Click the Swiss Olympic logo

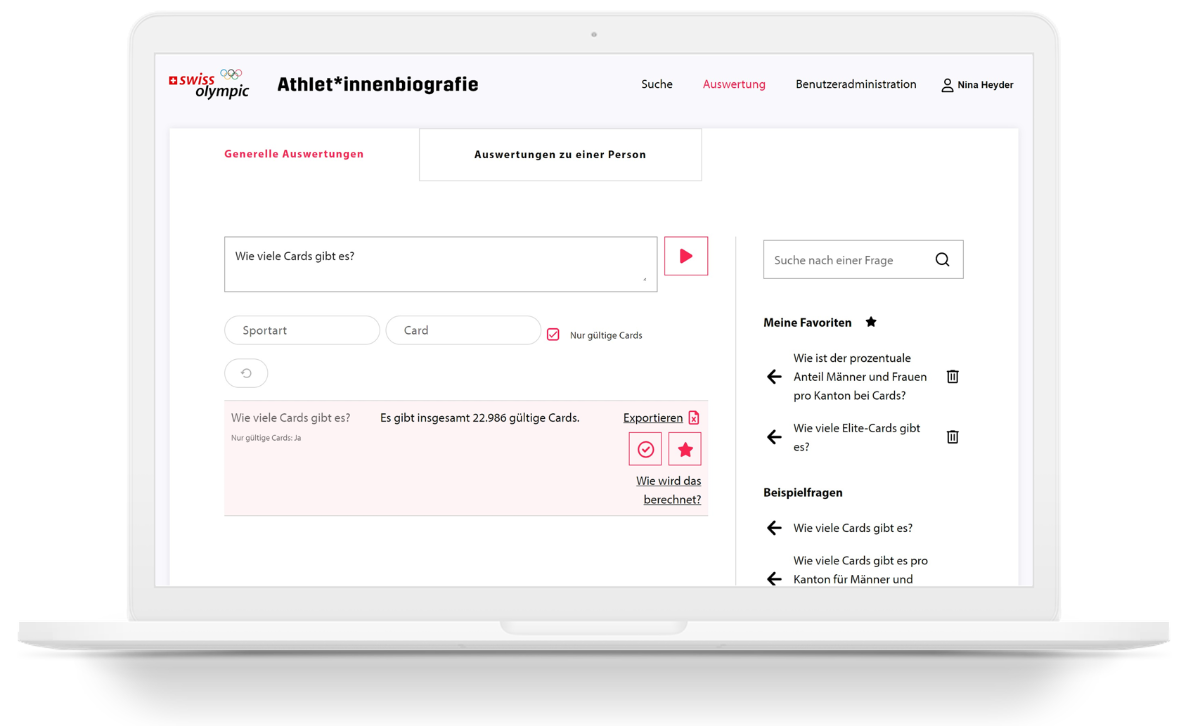[209, 84]
